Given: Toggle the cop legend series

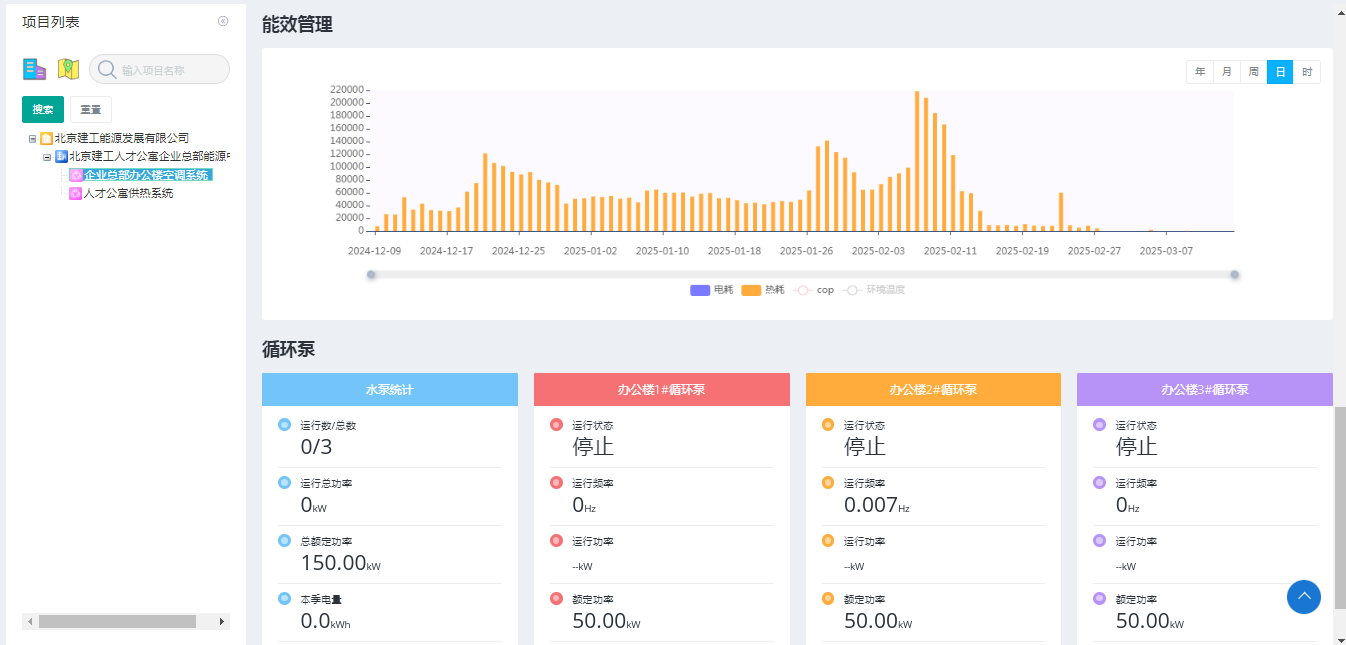Looking at the screenshot, I should pyautogui.click(x=814, y=290).
